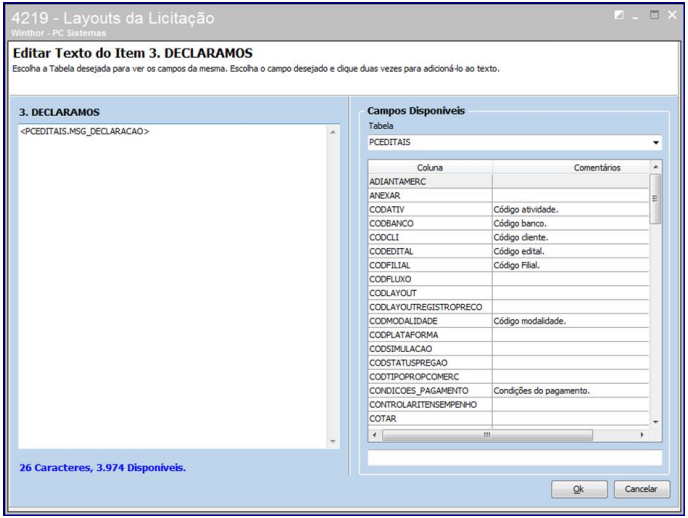
Task: Select the CODEDITAL column entry
Action: [x=430, y=251]
